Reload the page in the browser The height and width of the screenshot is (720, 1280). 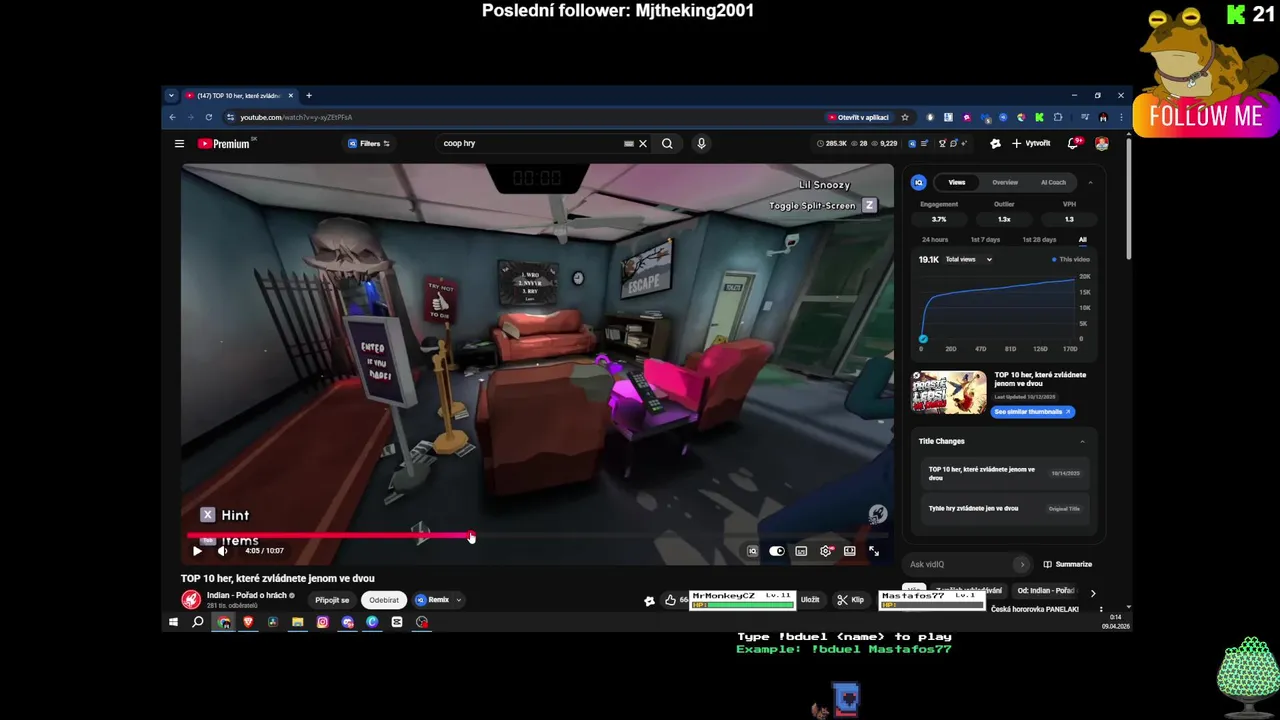[208, 117]
